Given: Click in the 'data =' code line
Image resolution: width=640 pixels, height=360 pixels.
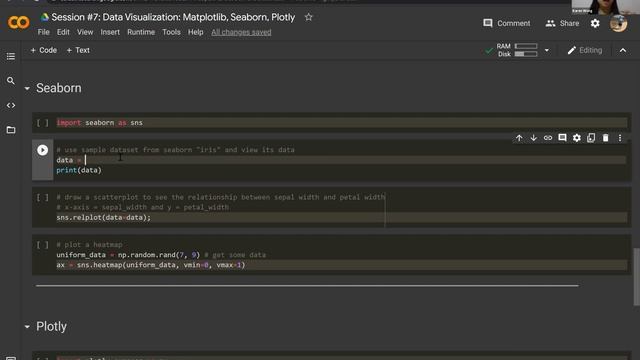Looking at the screenshot, I should 341,160.
